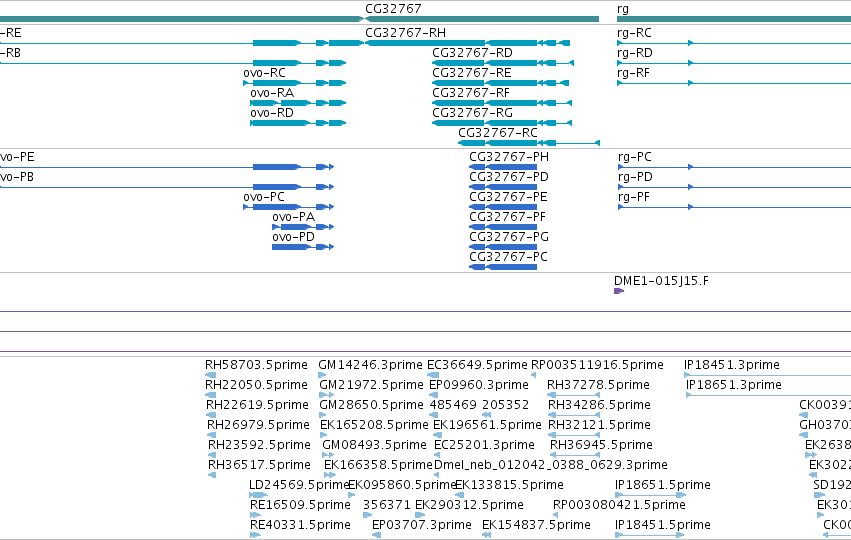Click the purple DME1-015J15.F feature glyph
This screenshot has height=540, width=851.
click(619, 291)
